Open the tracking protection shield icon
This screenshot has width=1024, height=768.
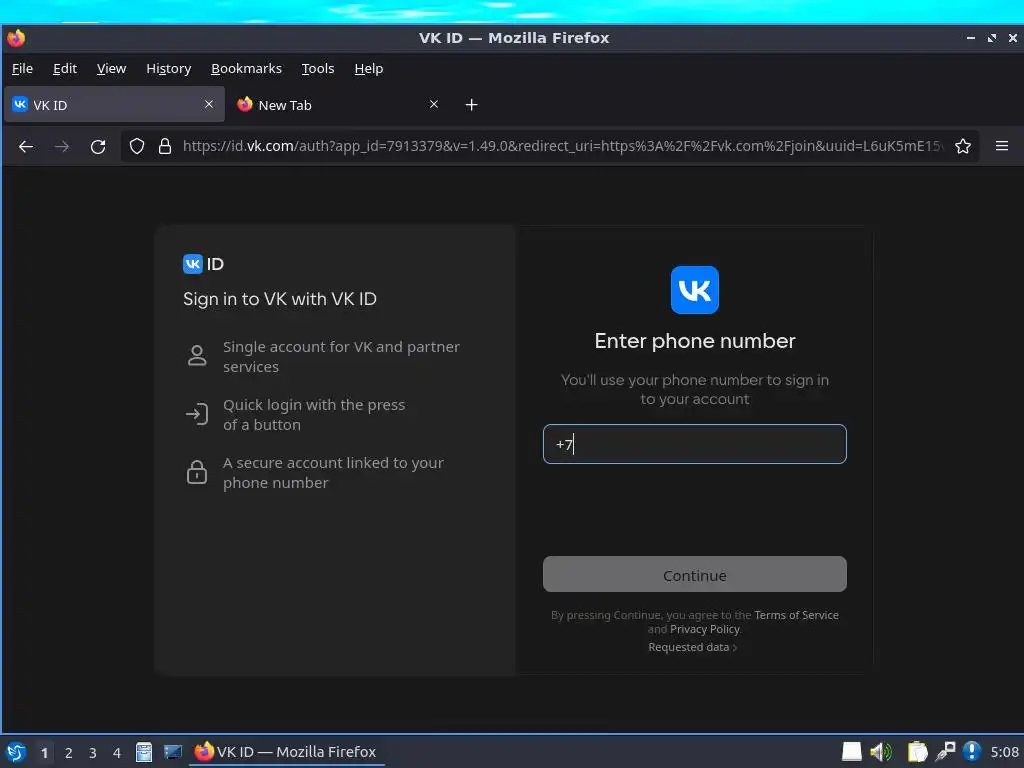coord(136,146)
